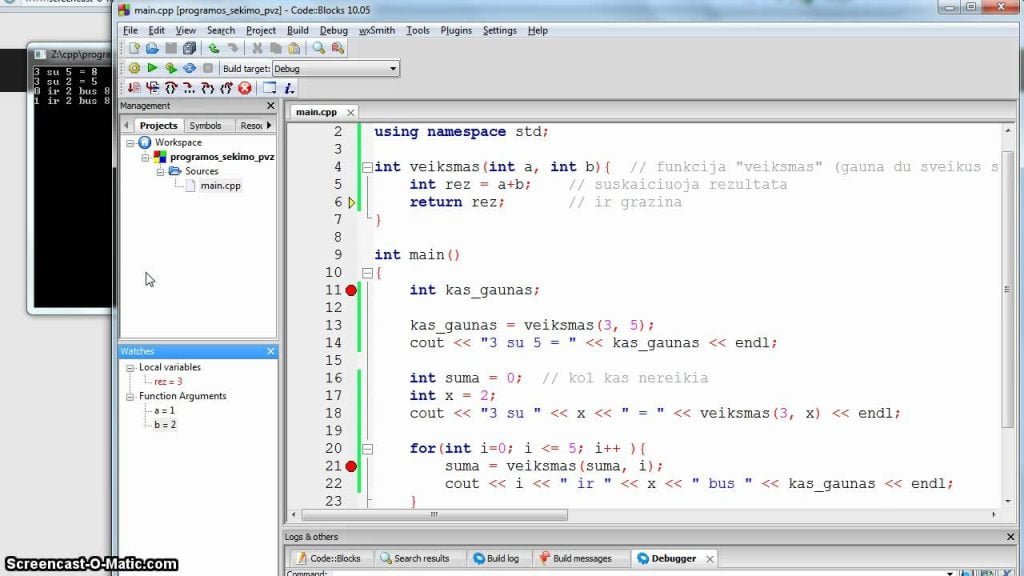The height and width of the screenshot is (576, 1024).
Task: Collapse the main function fold at line 10
Action: tap(368, 273)
